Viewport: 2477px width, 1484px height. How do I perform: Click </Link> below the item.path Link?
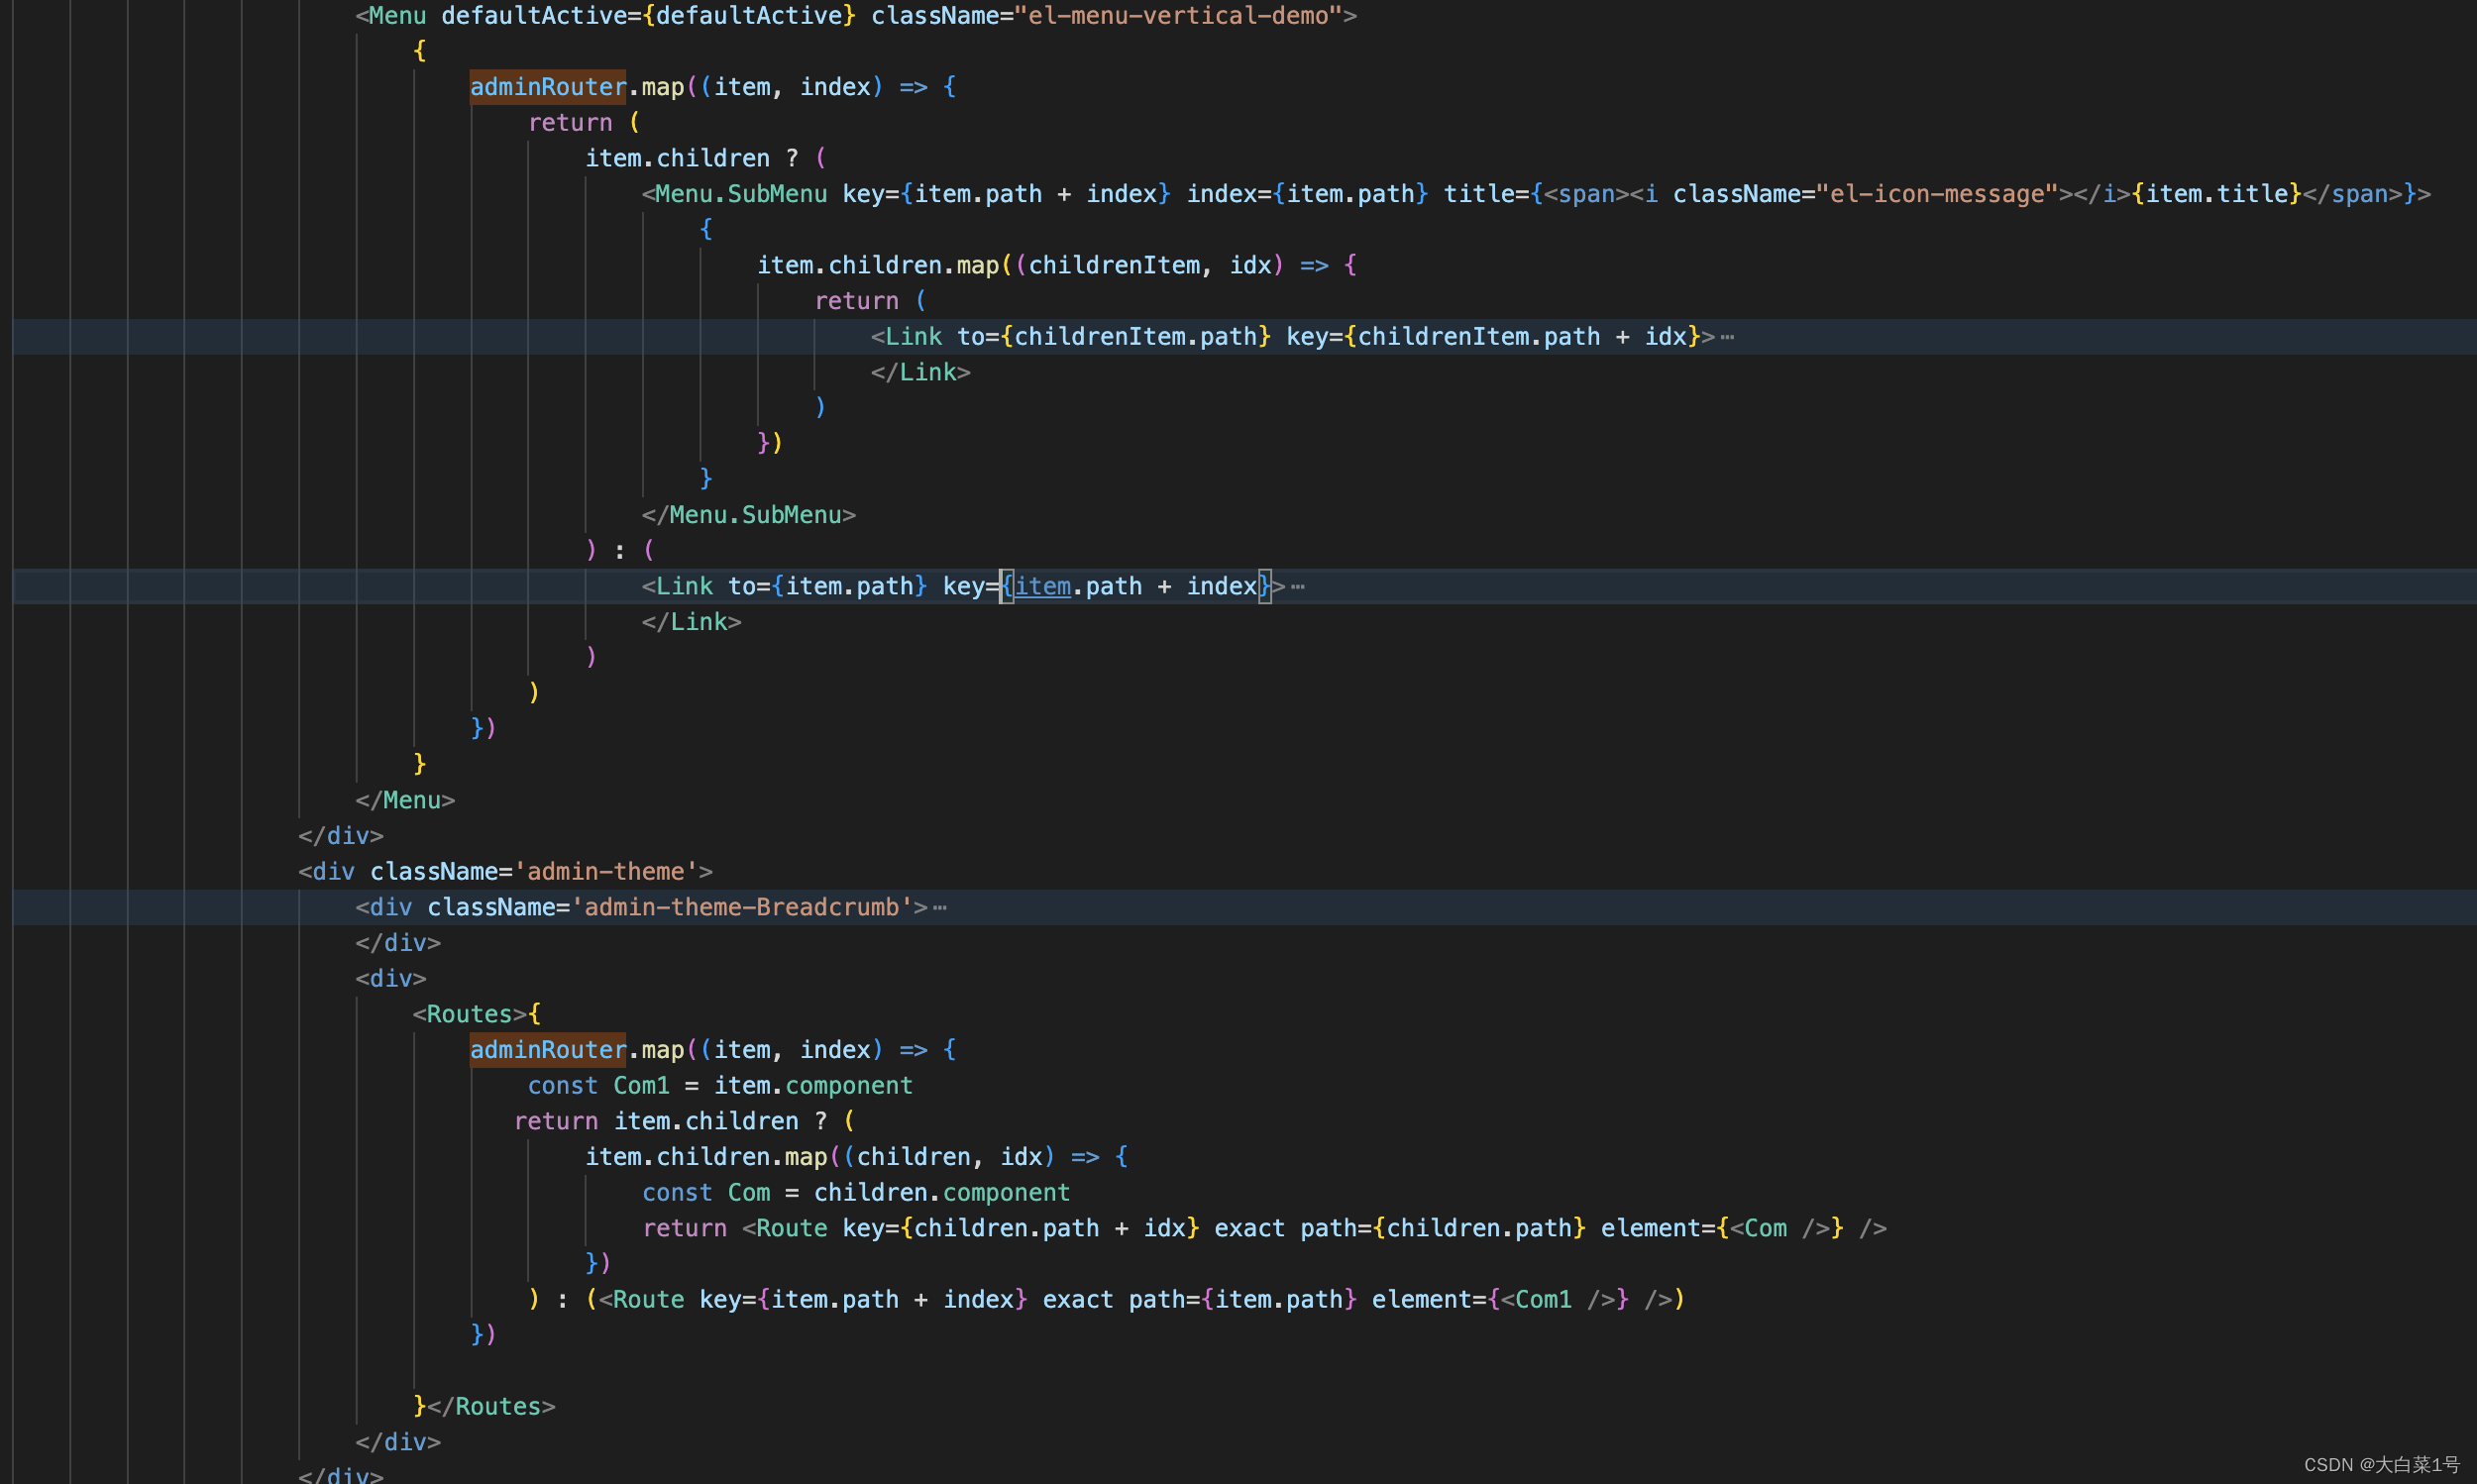[691, 622]
